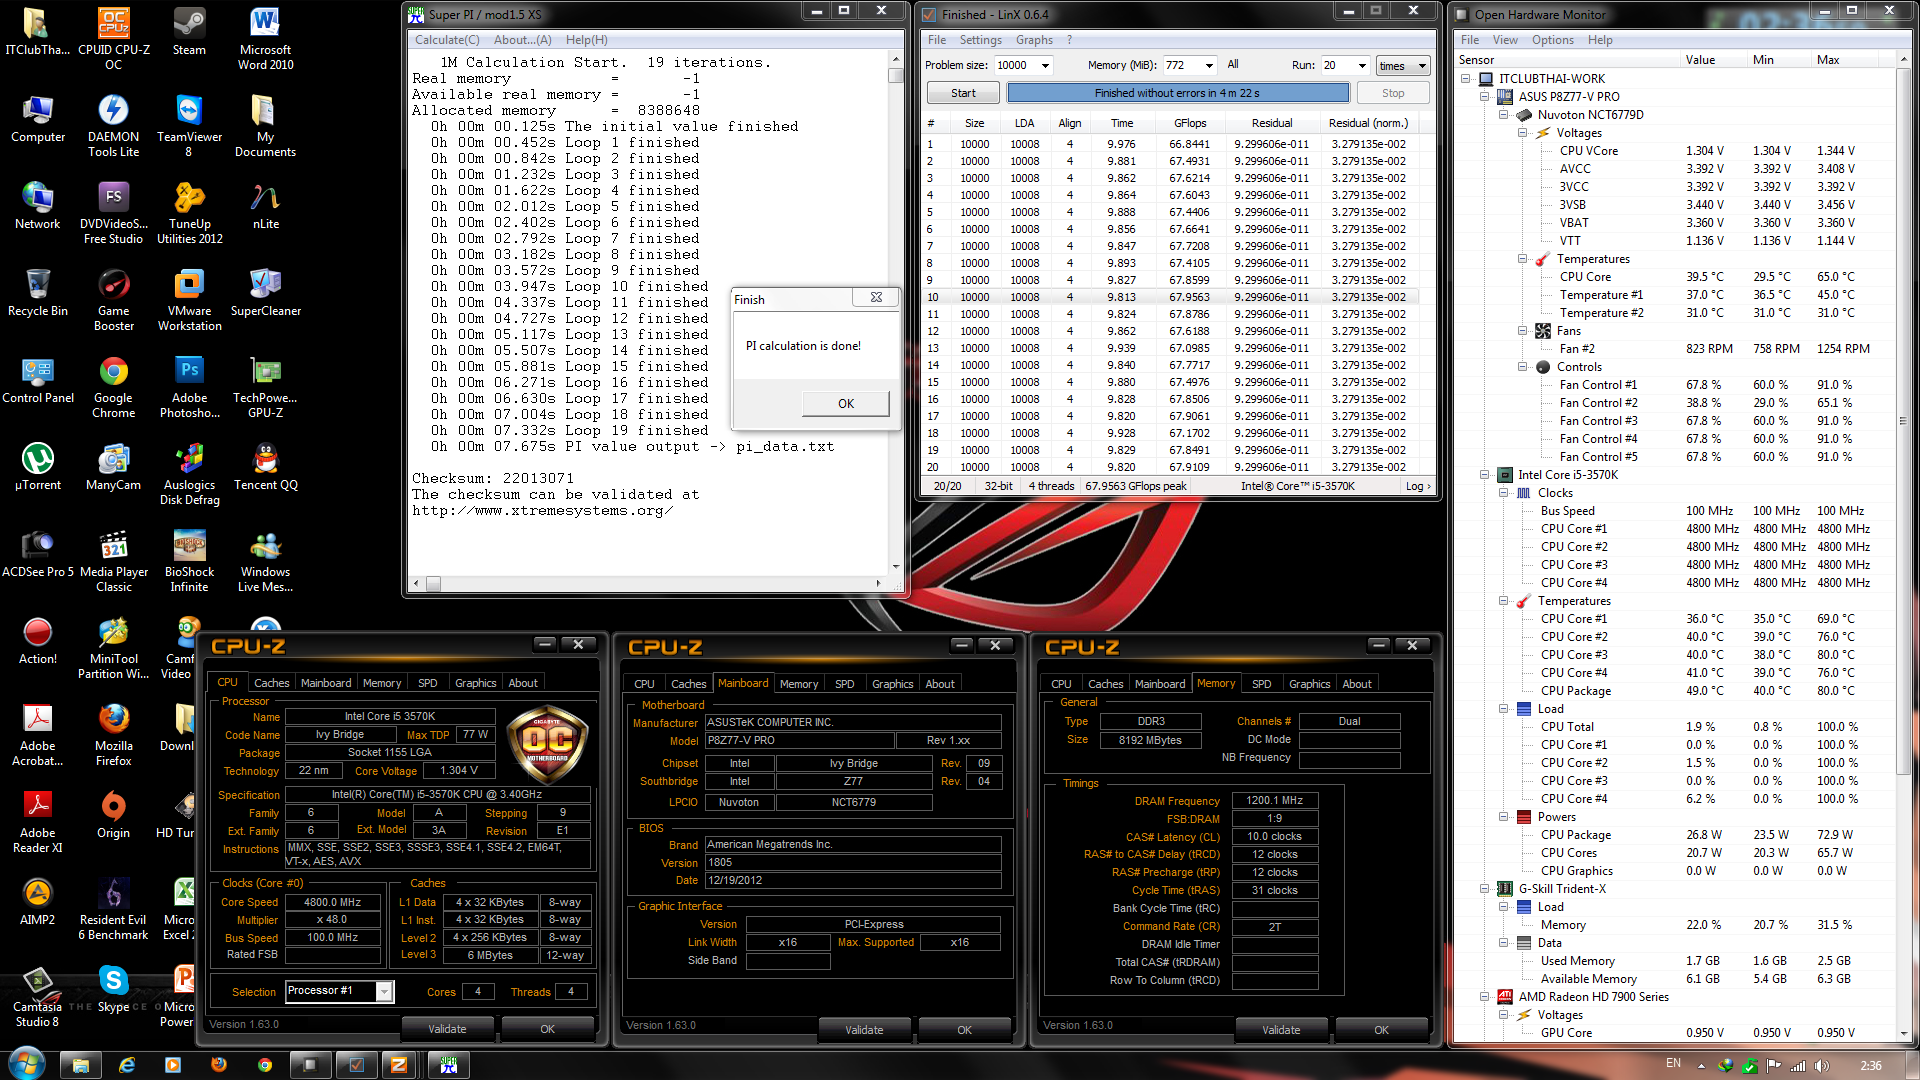
Task: Open the Problem size dropdown in LinX
Action: (1045, 66)
